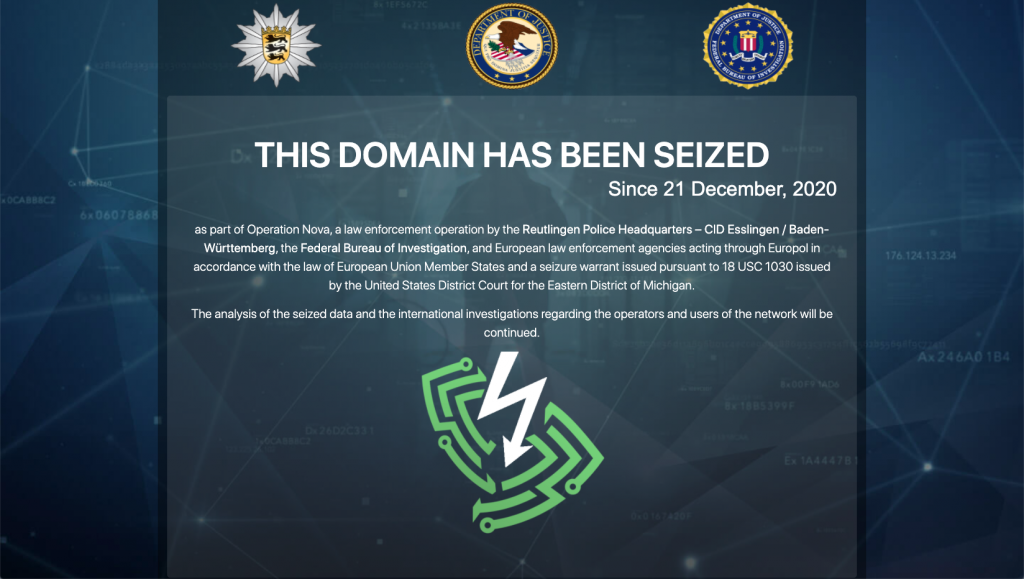Select the 'THIS DOMAIN HAS BEEN SEIZED' heading
Screen dimensions: 1024x579
tap(511, 155)
